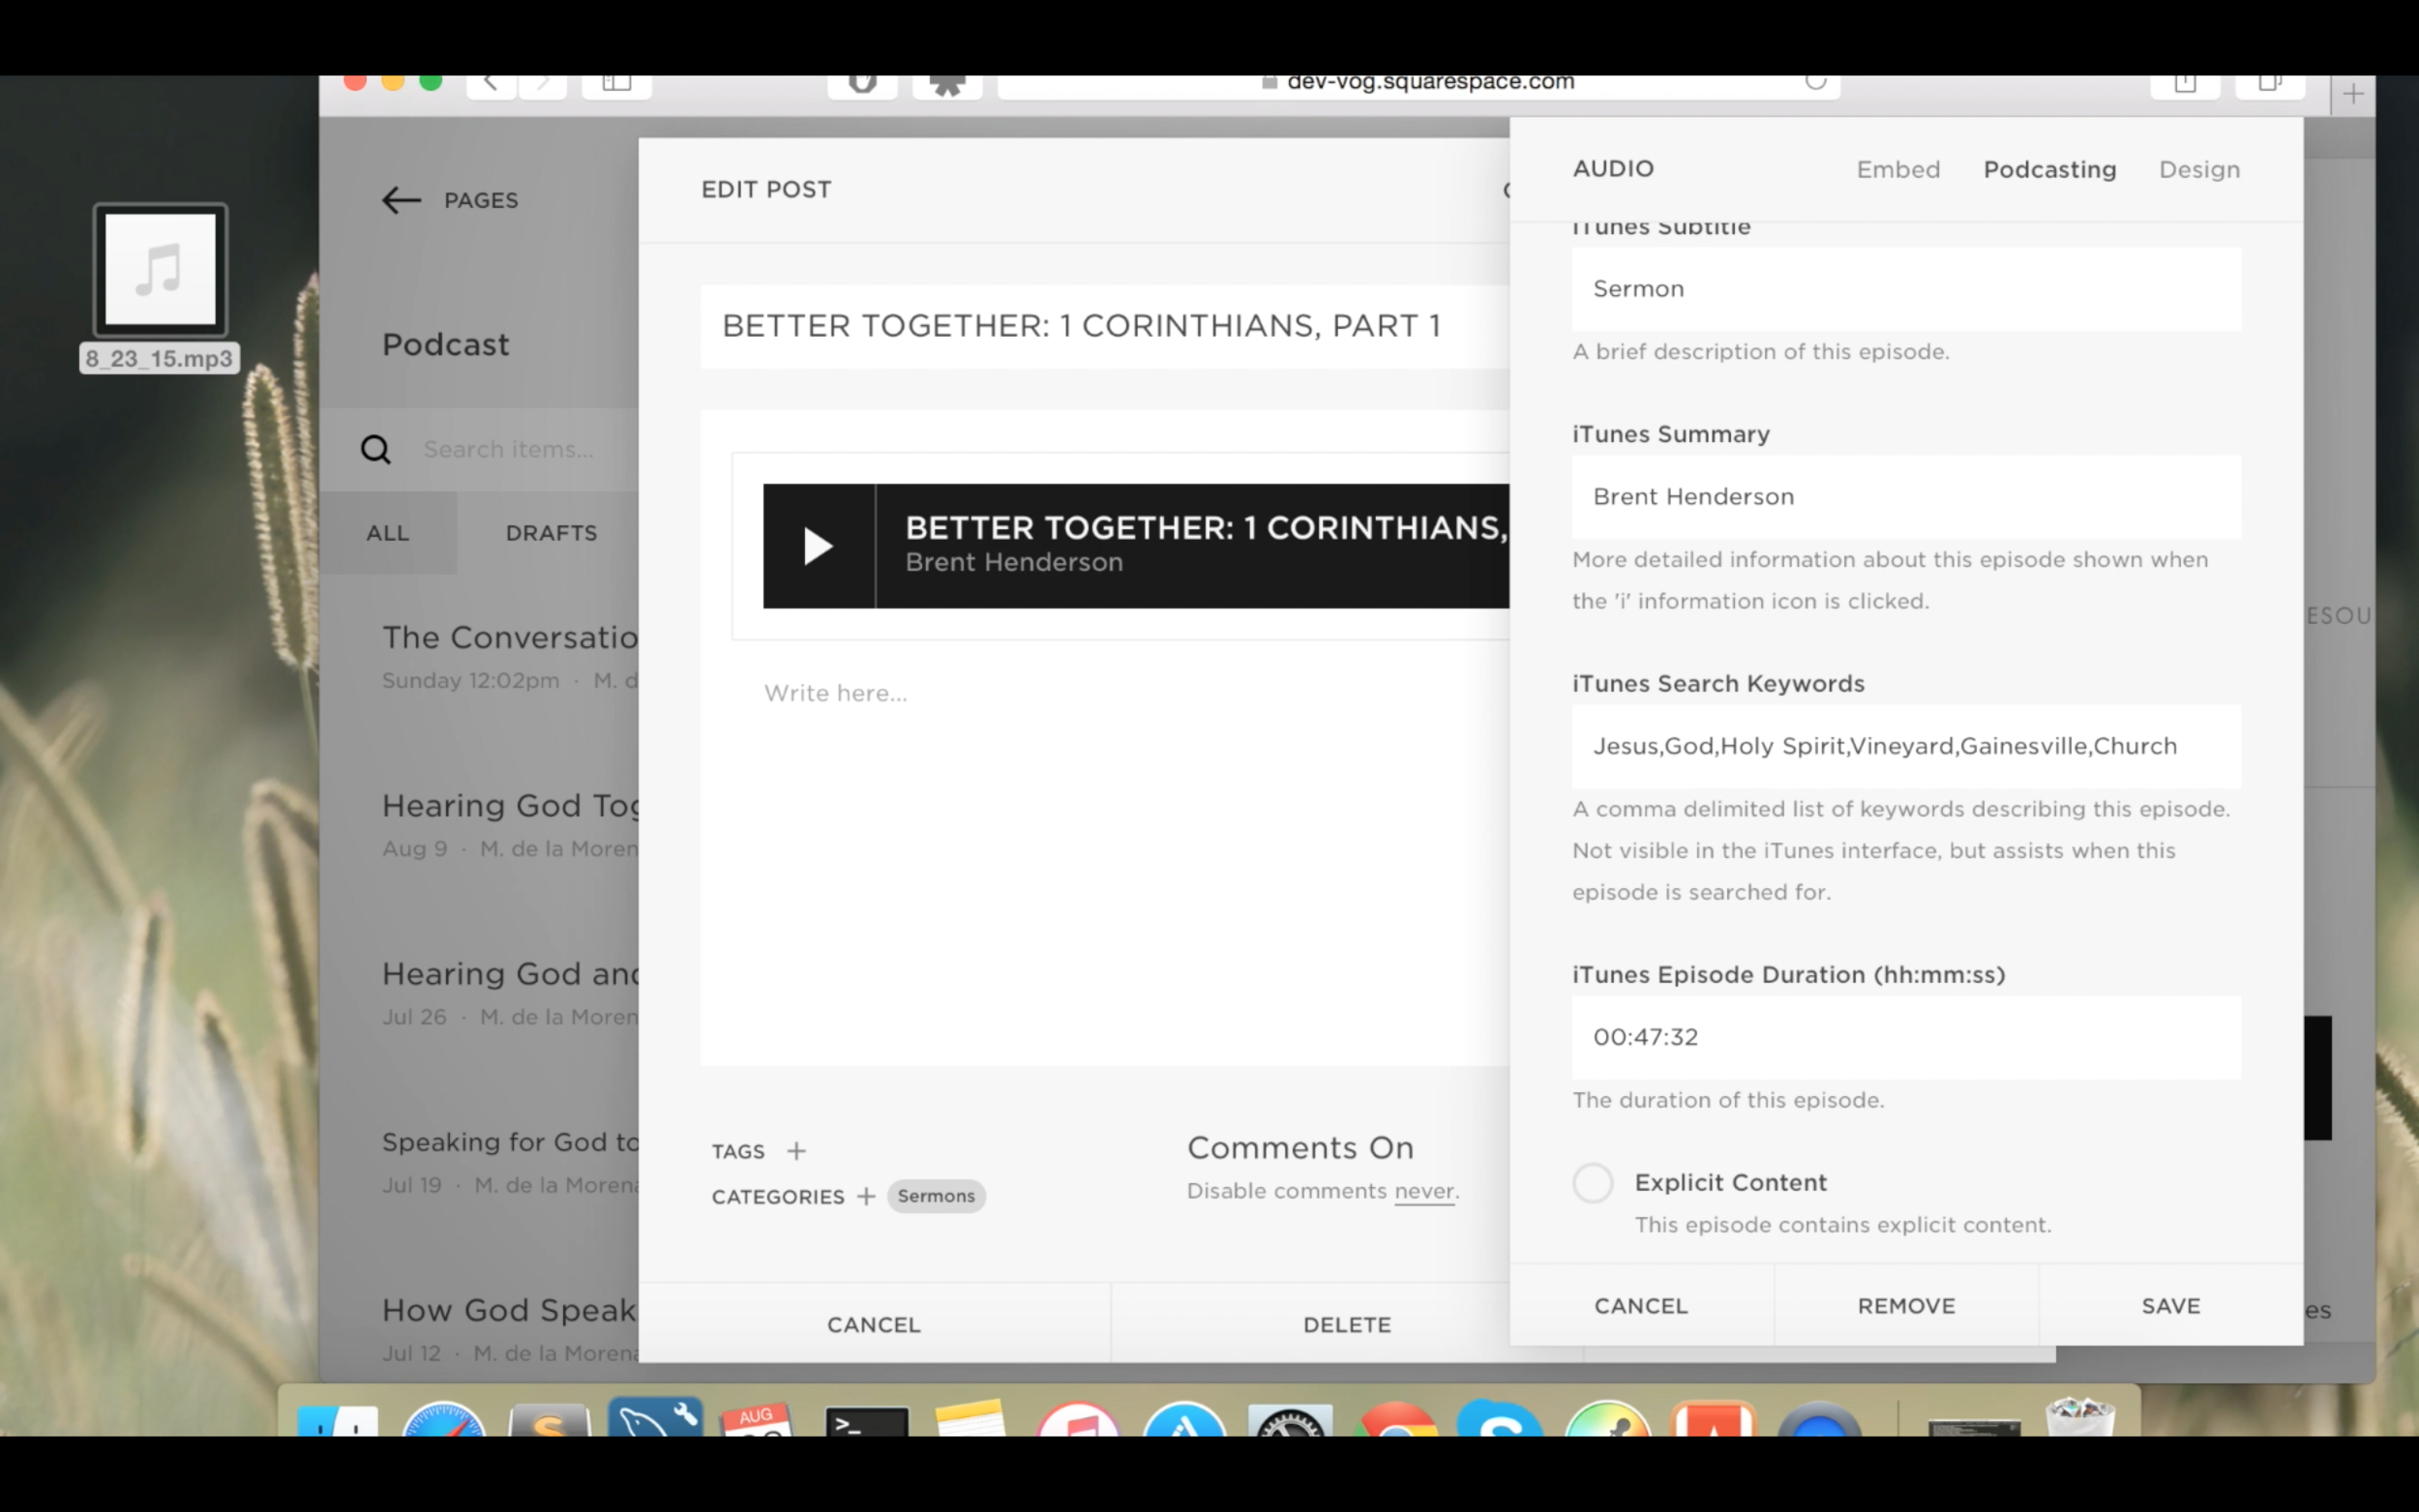Screen dimensions: 2419x1512
Task: Click the back arrow next to PAGES
Action: (x=401, y=200)
